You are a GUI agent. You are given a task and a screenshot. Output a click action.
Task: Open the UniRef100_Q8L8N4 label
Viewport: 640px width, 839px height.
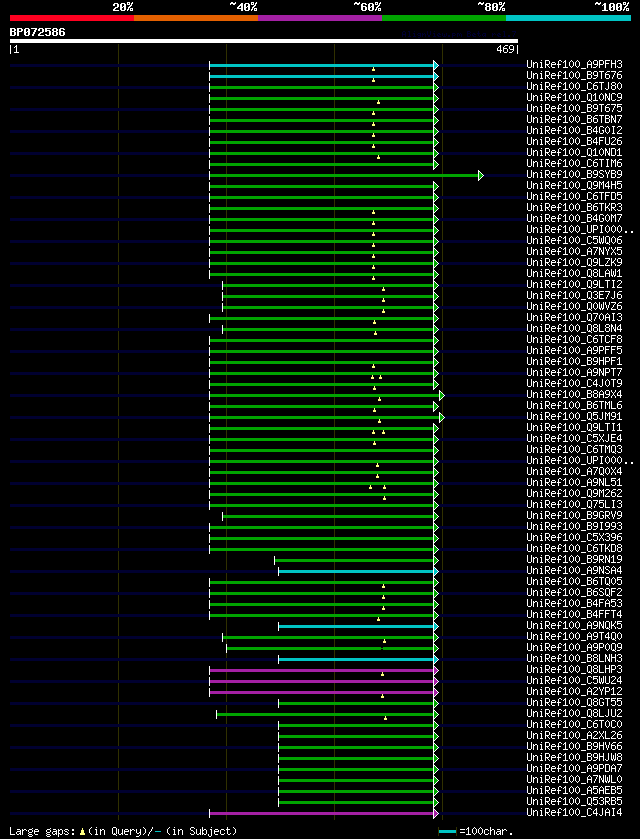point(574,329)
